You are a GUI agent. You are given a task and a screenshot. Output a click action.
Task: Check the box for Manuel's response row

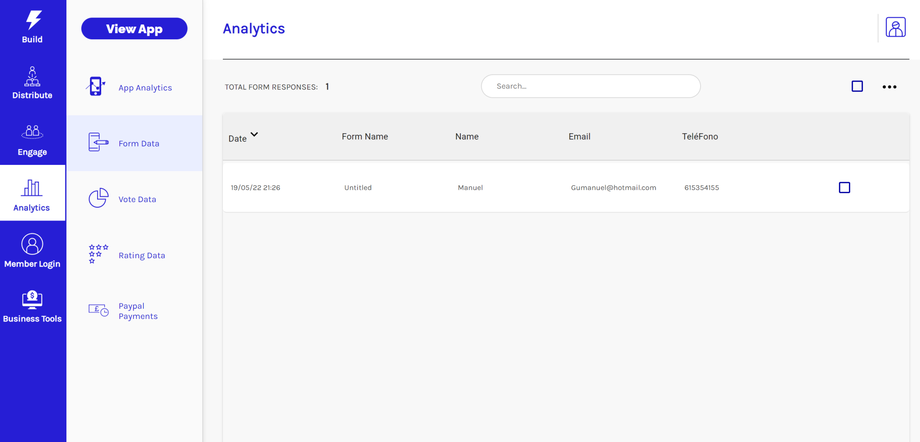(x=844, y=188)
